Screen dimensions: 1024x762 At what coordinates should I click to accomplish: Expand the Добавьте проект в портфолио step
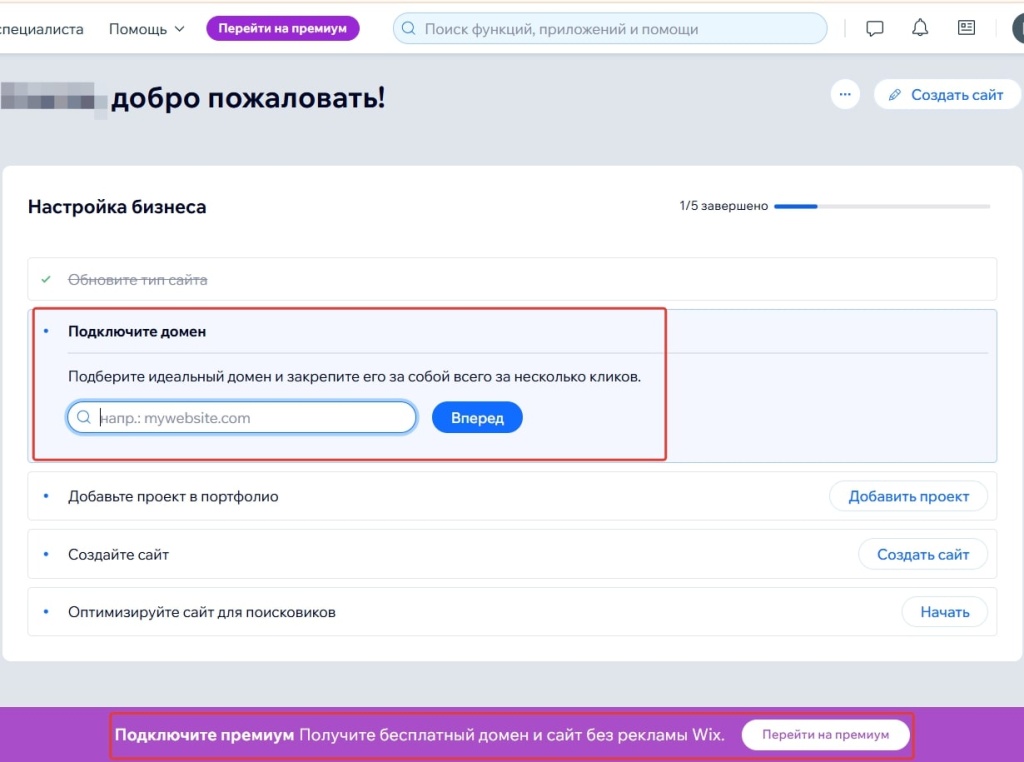coord(512,496)
